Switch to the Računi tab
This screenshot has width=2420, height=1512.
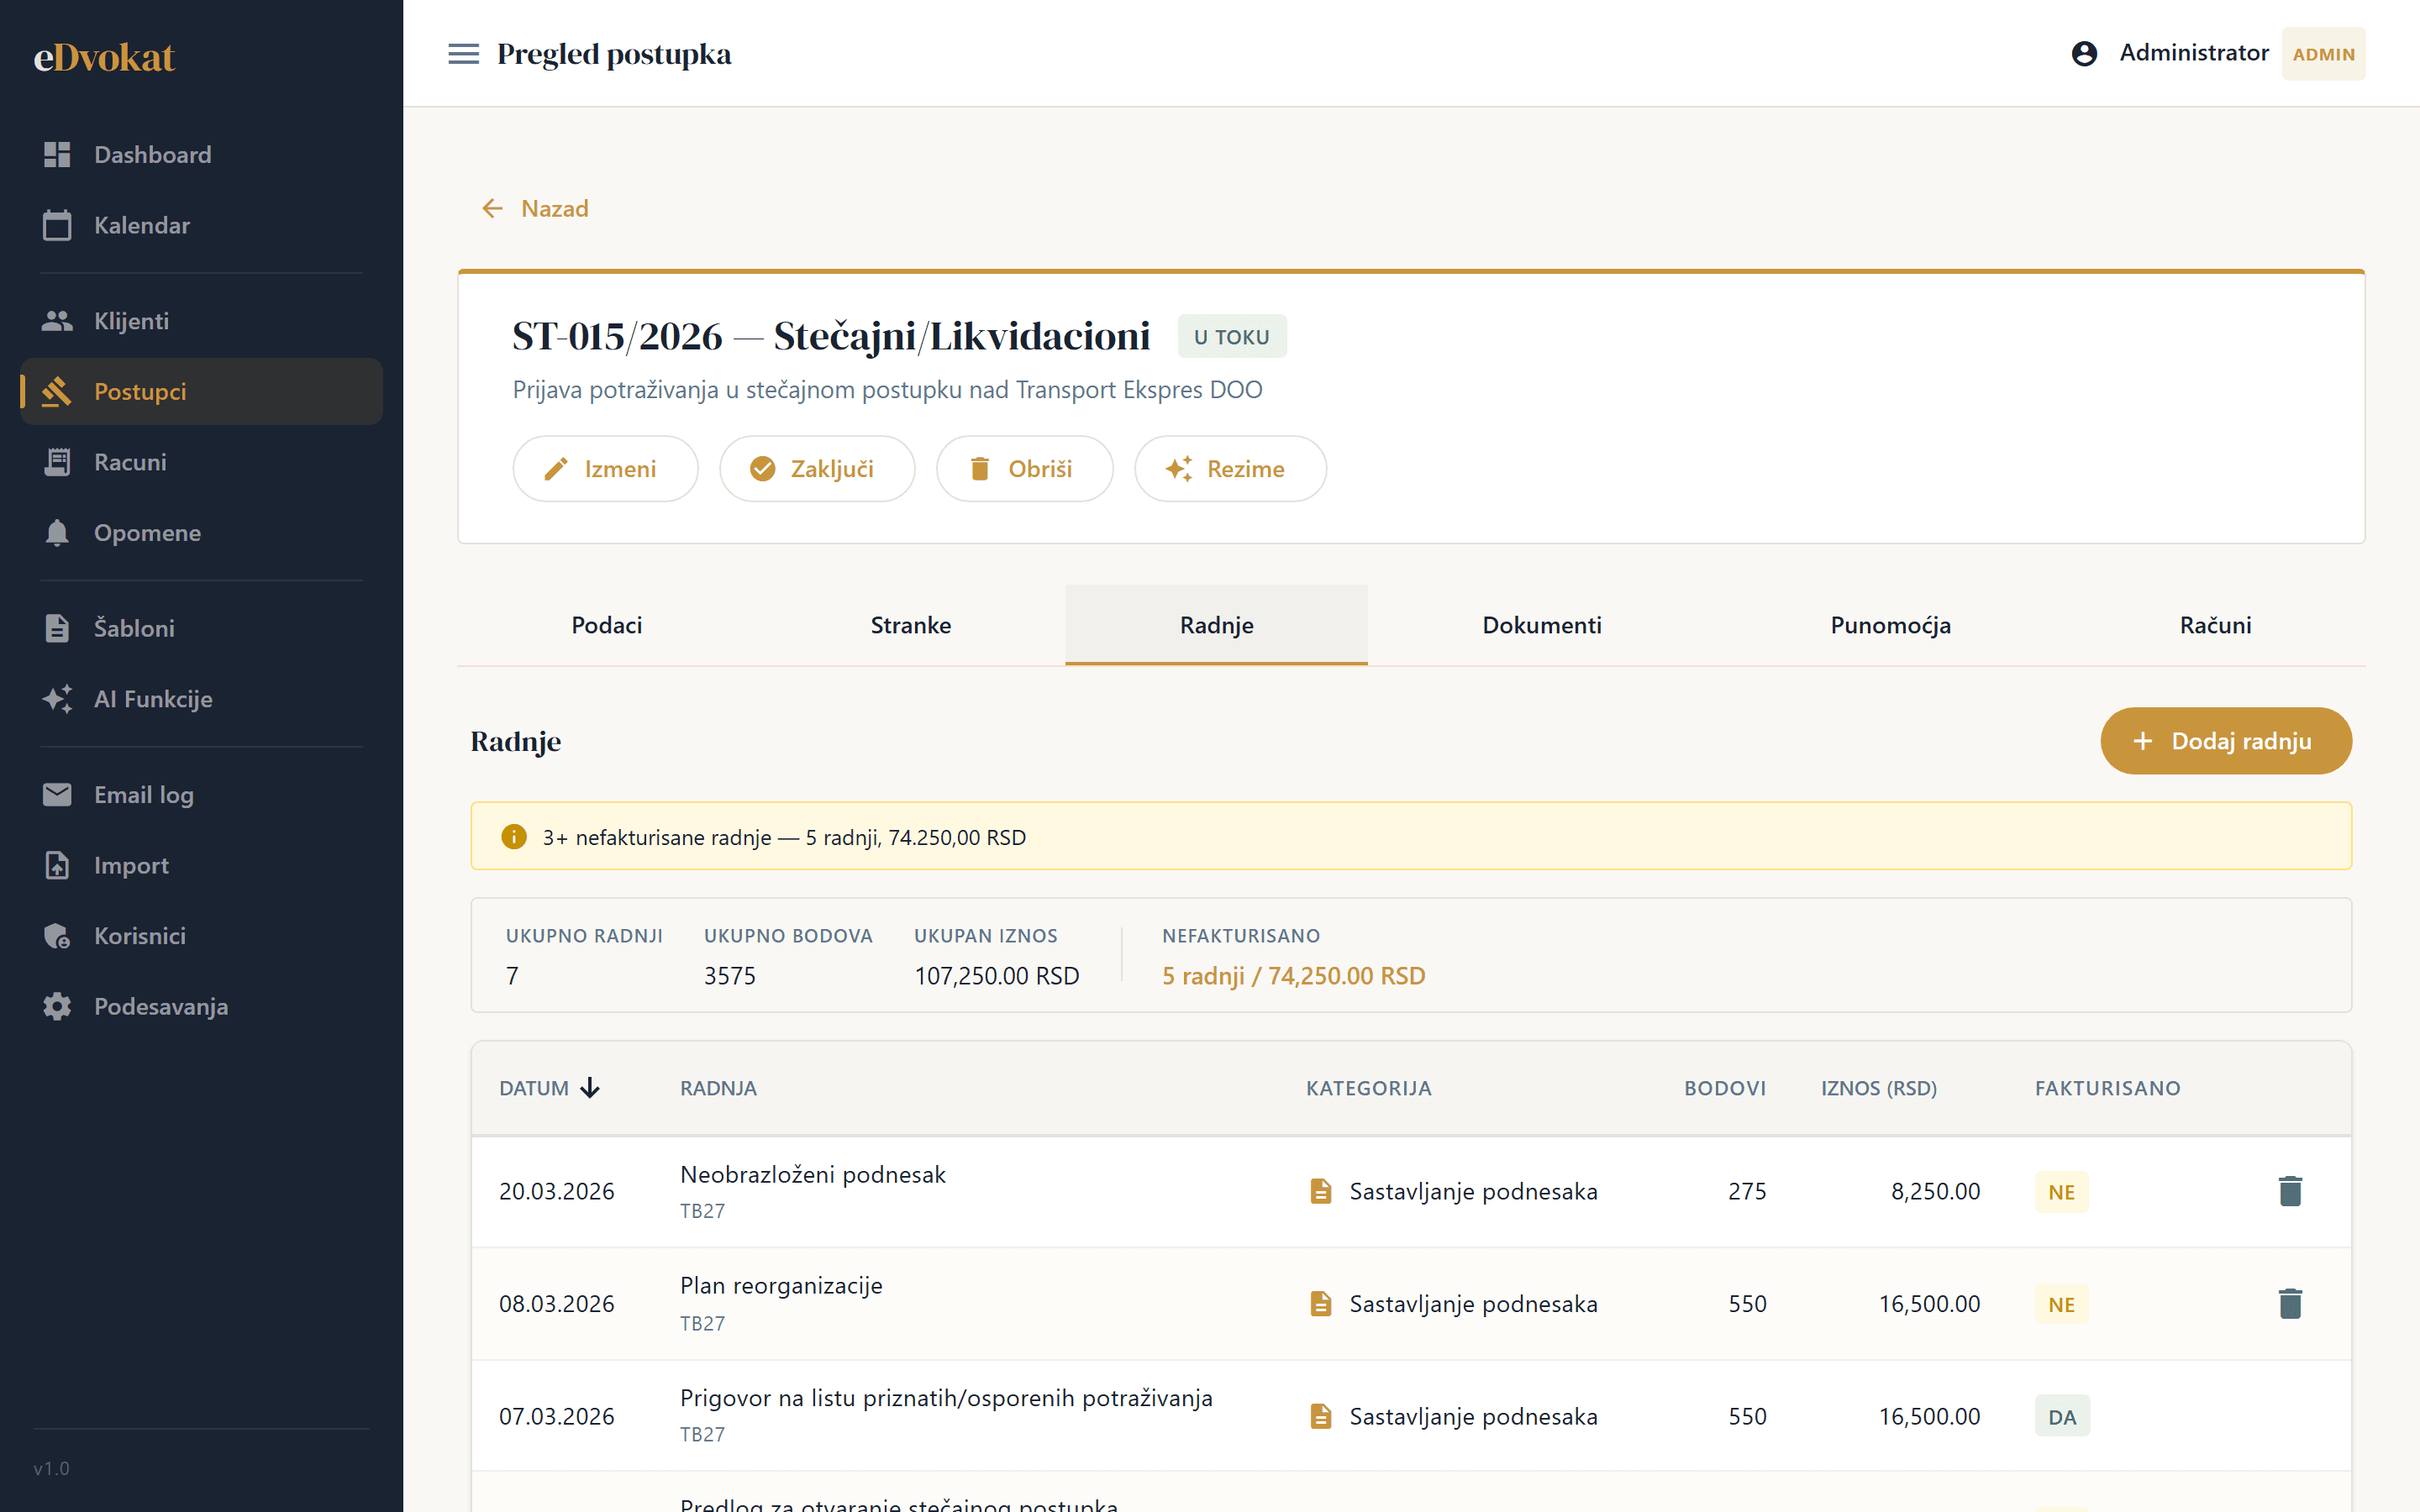pos(2215,625)
